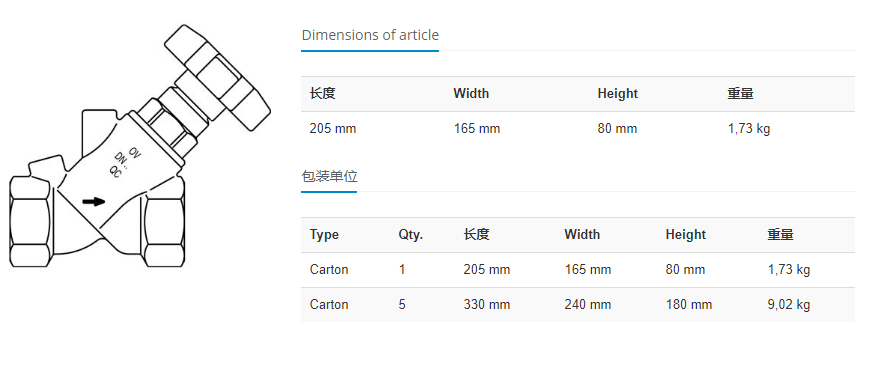Click the Type column header
The image size is (870, 366).
324,235
